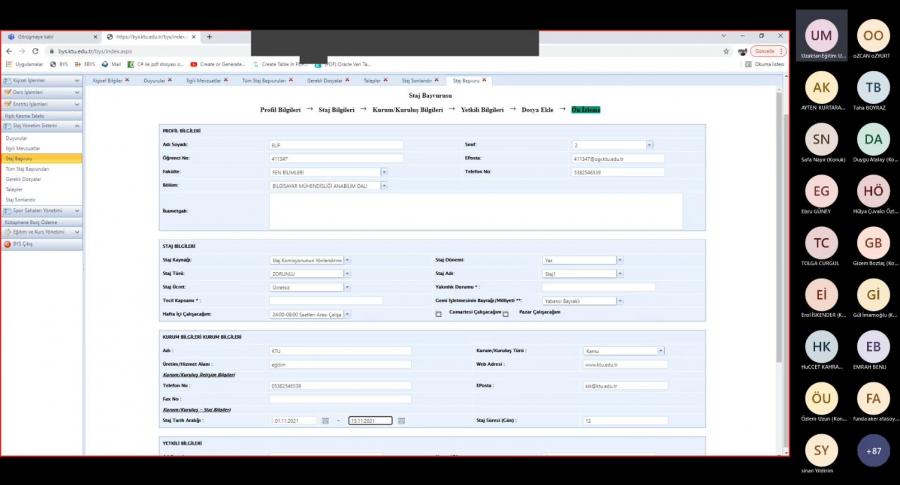Click the +87 more participants bubble
This screenshot has width=900, height=485.
pyautogui.click(x=873, y=450)
